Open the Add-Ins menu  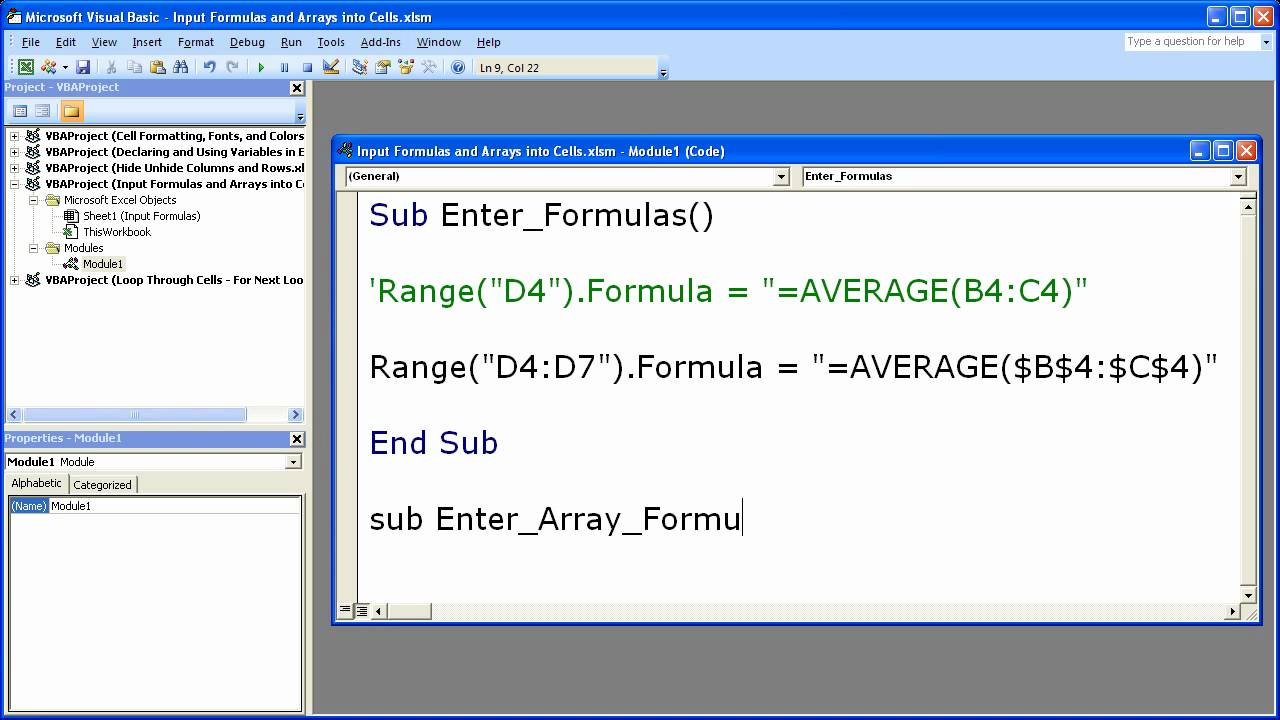coord(381,42)
